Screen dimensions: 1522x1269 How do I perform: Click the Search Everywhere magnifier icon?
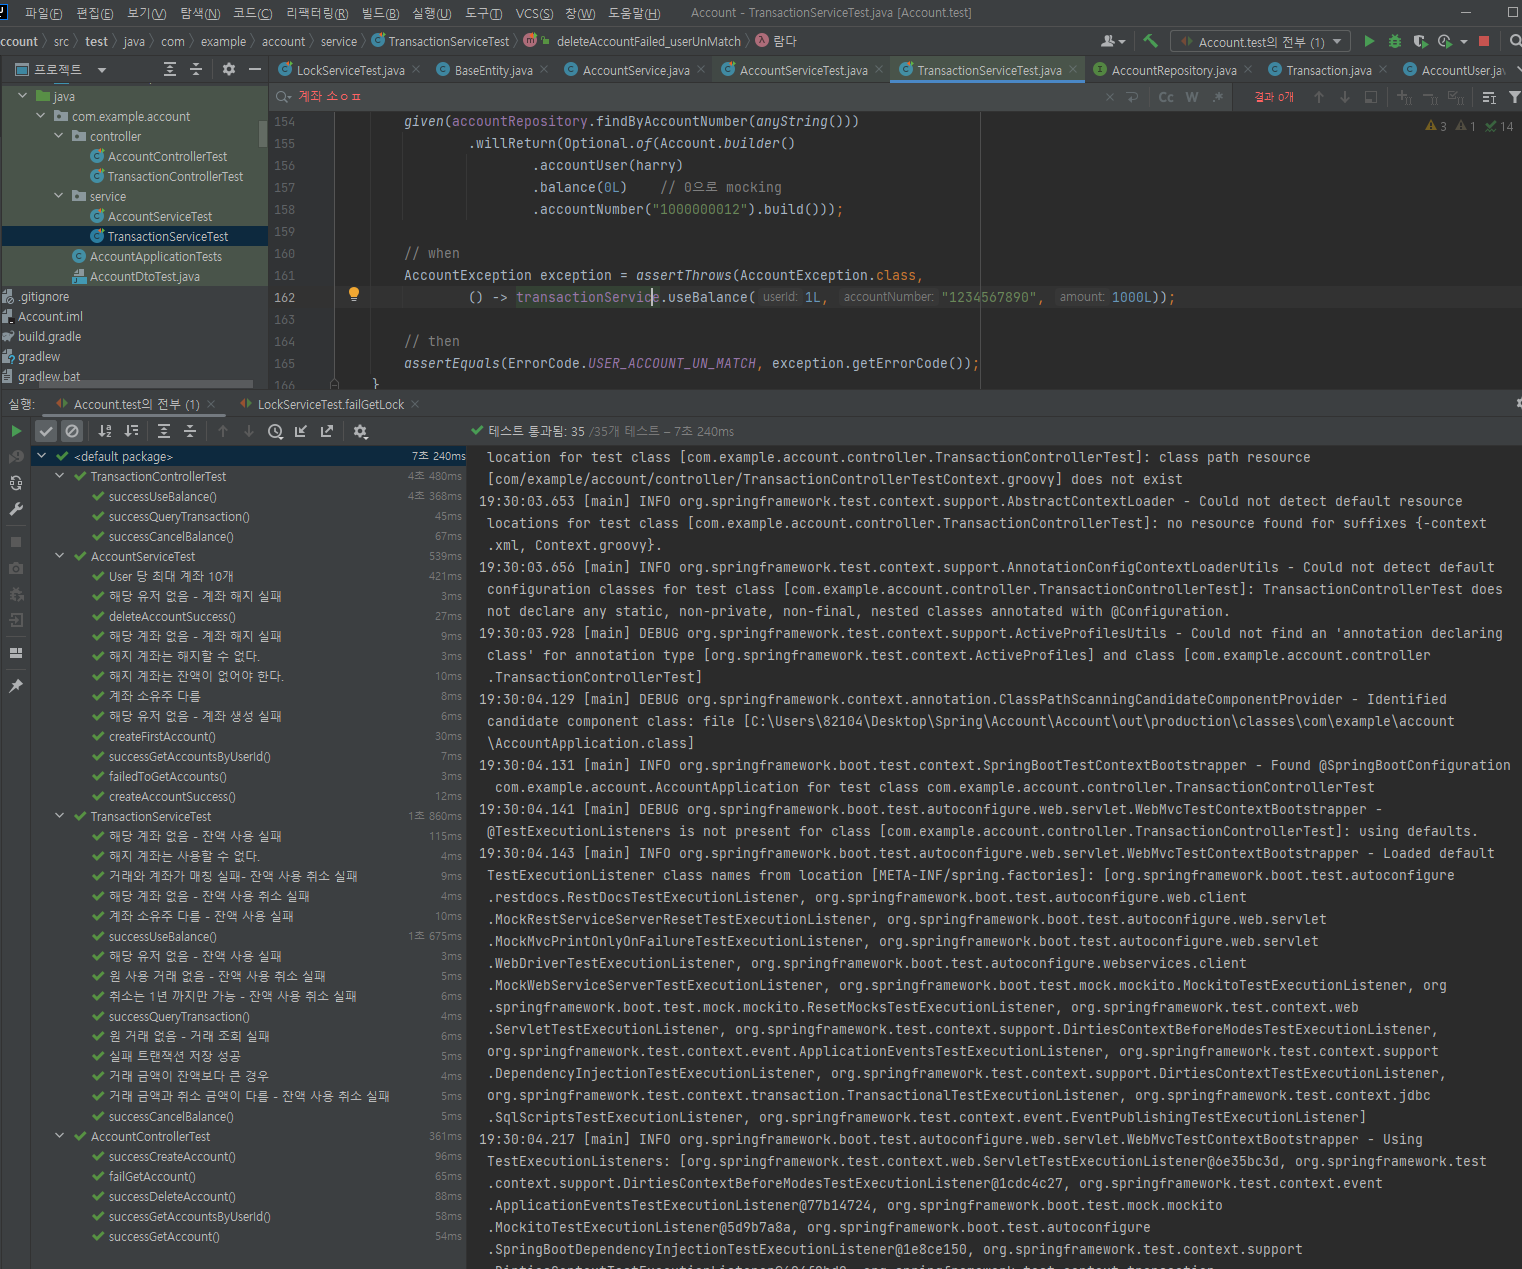pos(1515,41)
